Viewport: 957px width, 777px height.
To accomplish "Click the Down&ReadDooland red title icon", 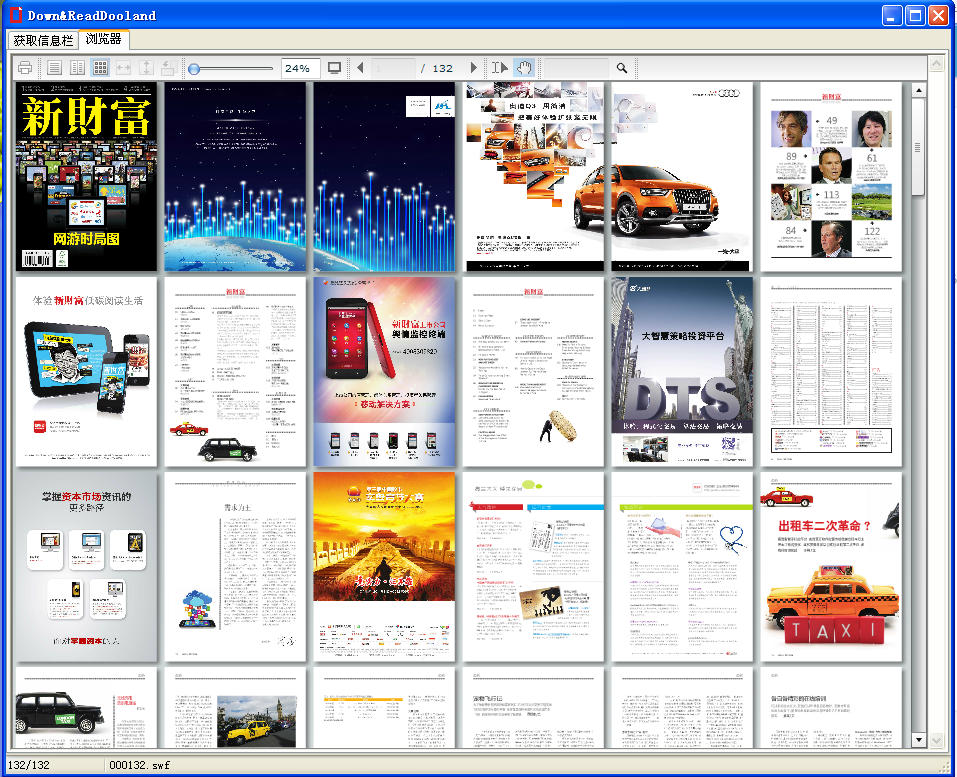I will pyautogui.click(x=15, y=15).
